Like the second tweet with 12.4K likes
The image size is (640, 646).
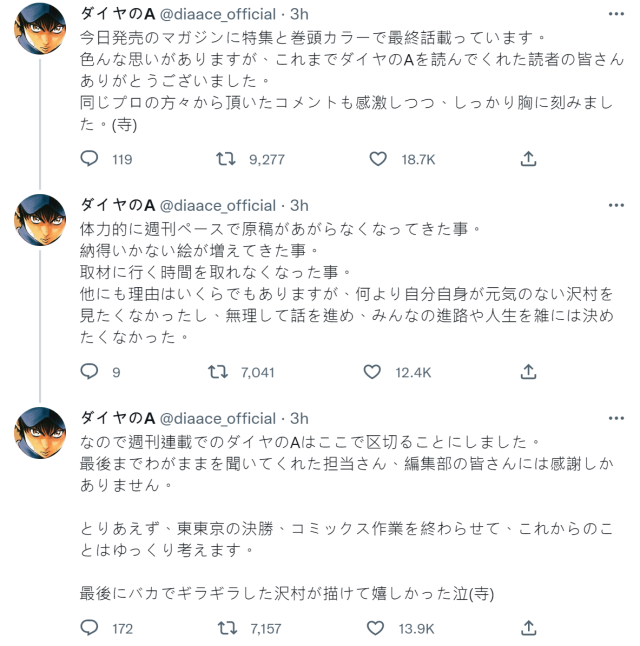[378, 372]
